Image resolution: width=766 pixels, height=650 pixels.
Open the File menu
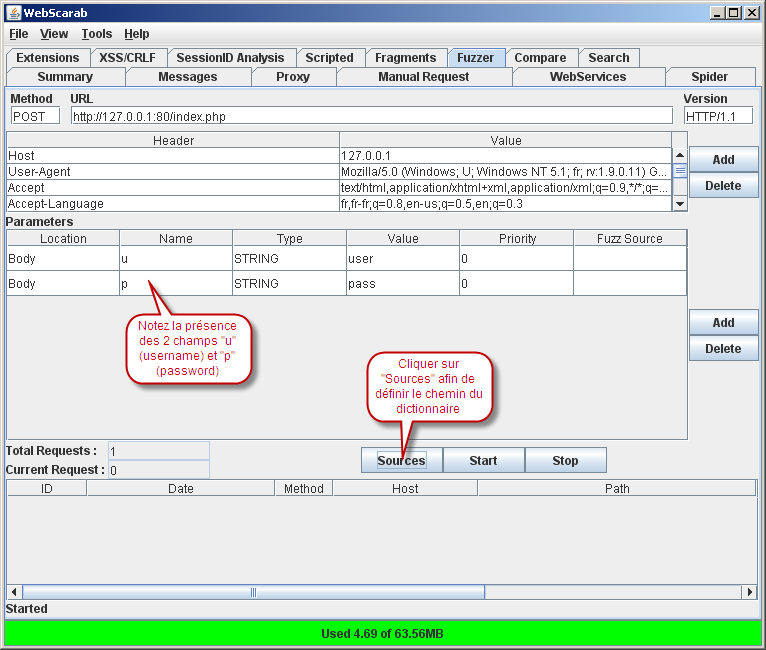pos(19,34)
